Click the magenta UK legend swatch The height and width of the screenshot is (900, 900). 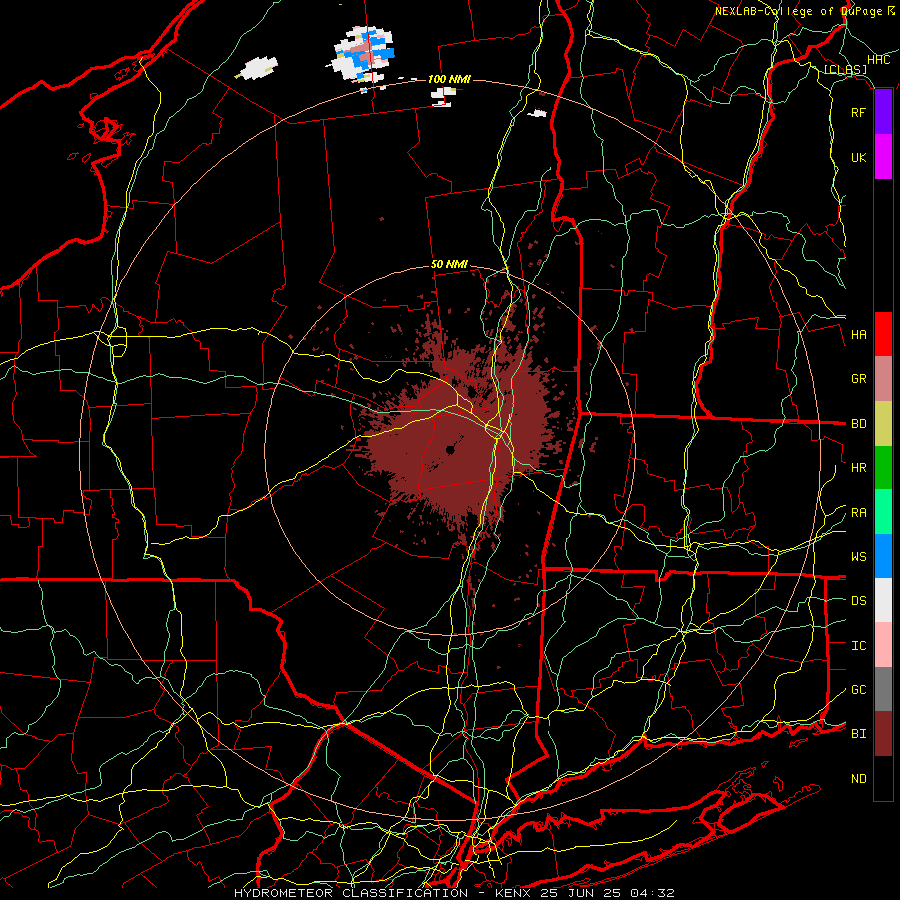click(883, 157)
